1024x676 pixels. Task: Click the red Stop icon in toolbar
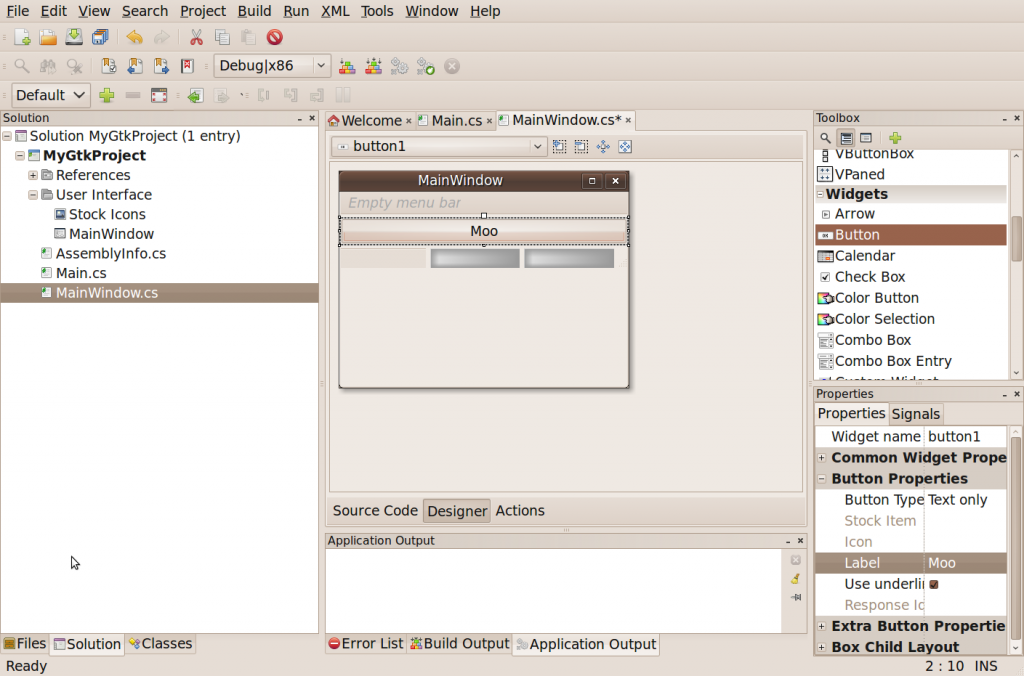tap(274, 37)
